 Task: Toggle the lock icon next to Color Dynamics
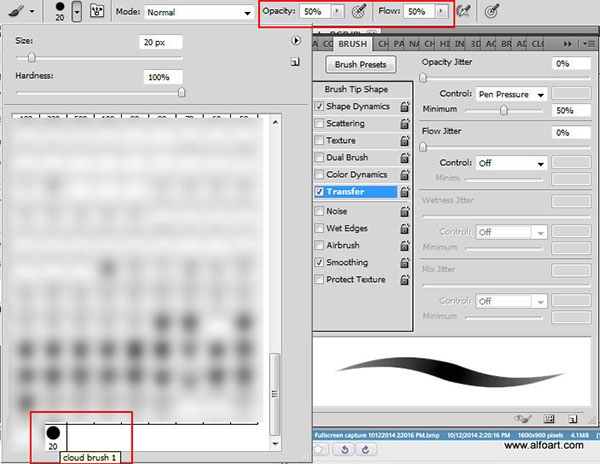pos(405,175)
